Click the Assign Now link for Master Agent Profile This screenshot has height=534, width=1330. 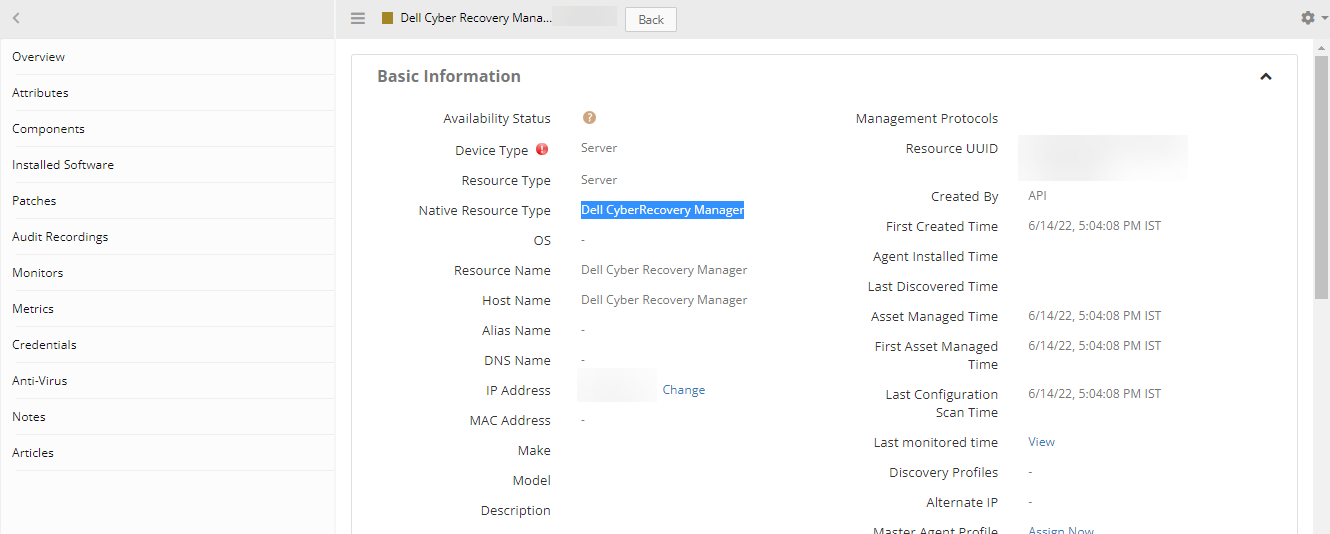point(1061,529)
